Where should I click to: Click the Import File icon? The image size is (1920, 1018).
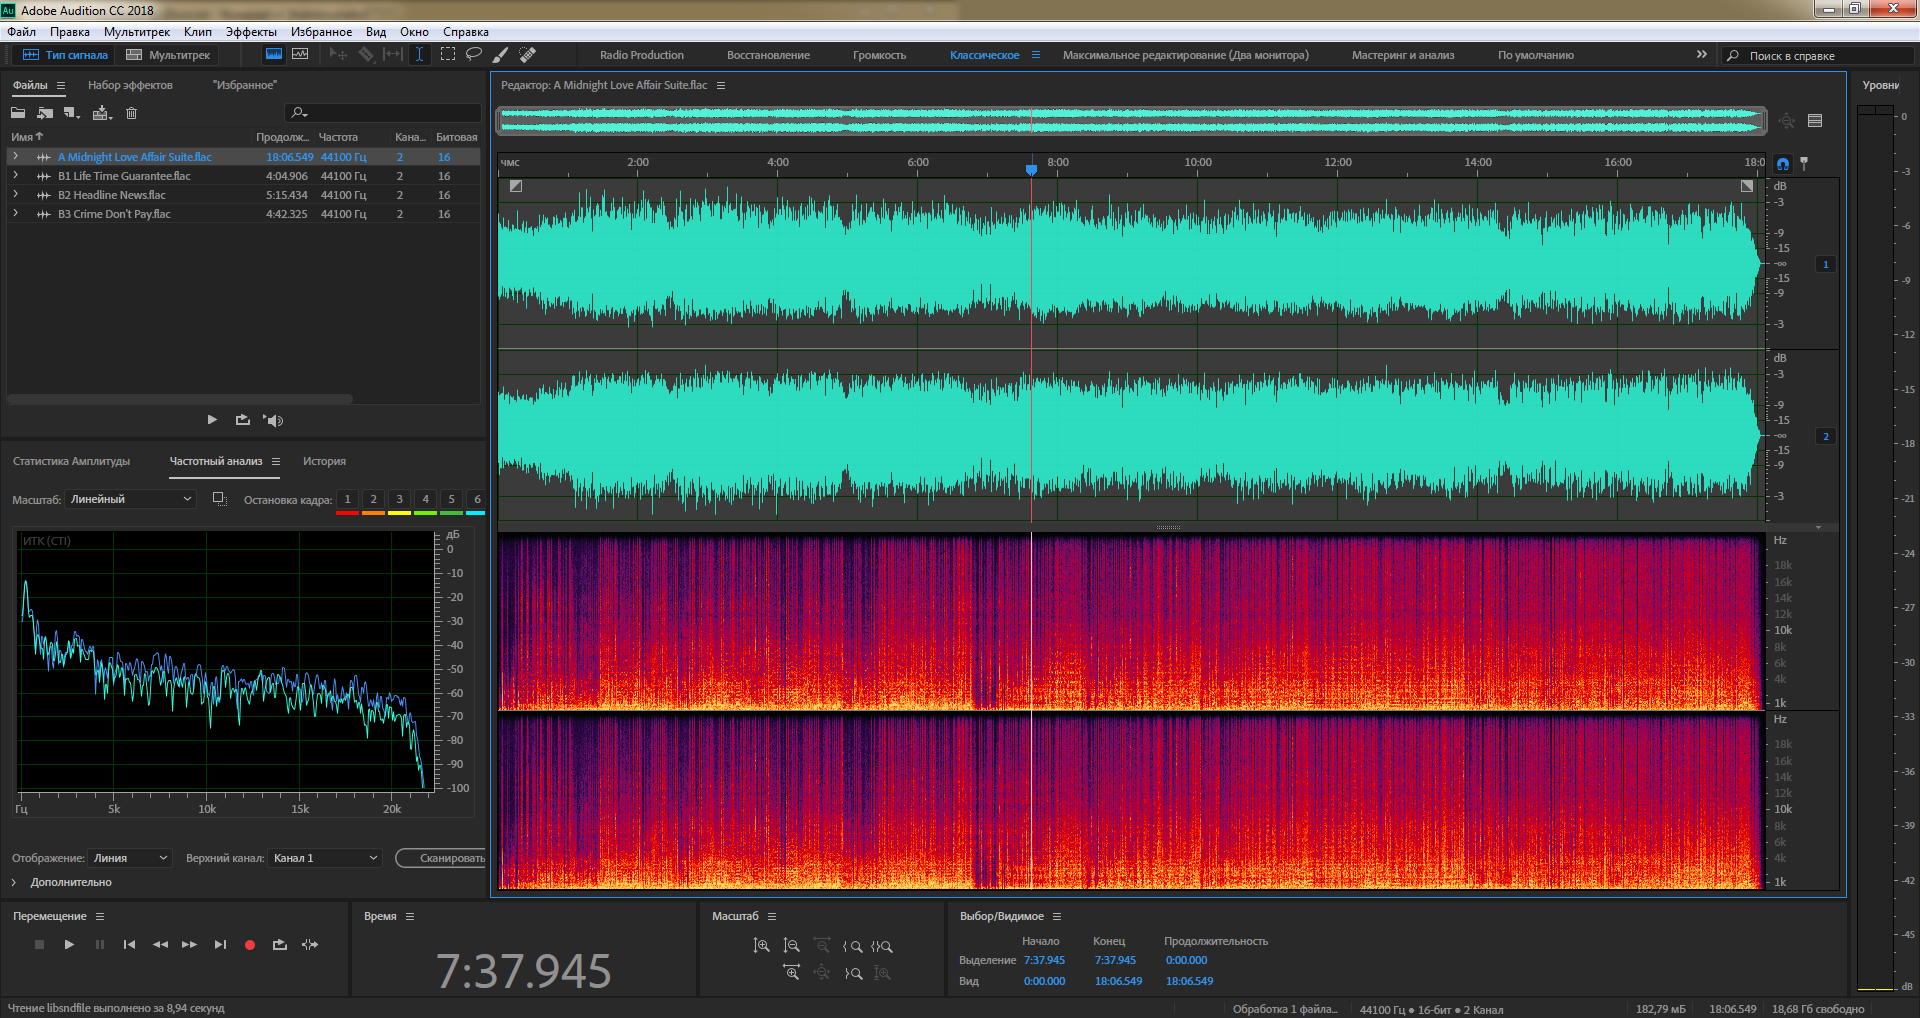pyautogui.click(x=45, y=113)
